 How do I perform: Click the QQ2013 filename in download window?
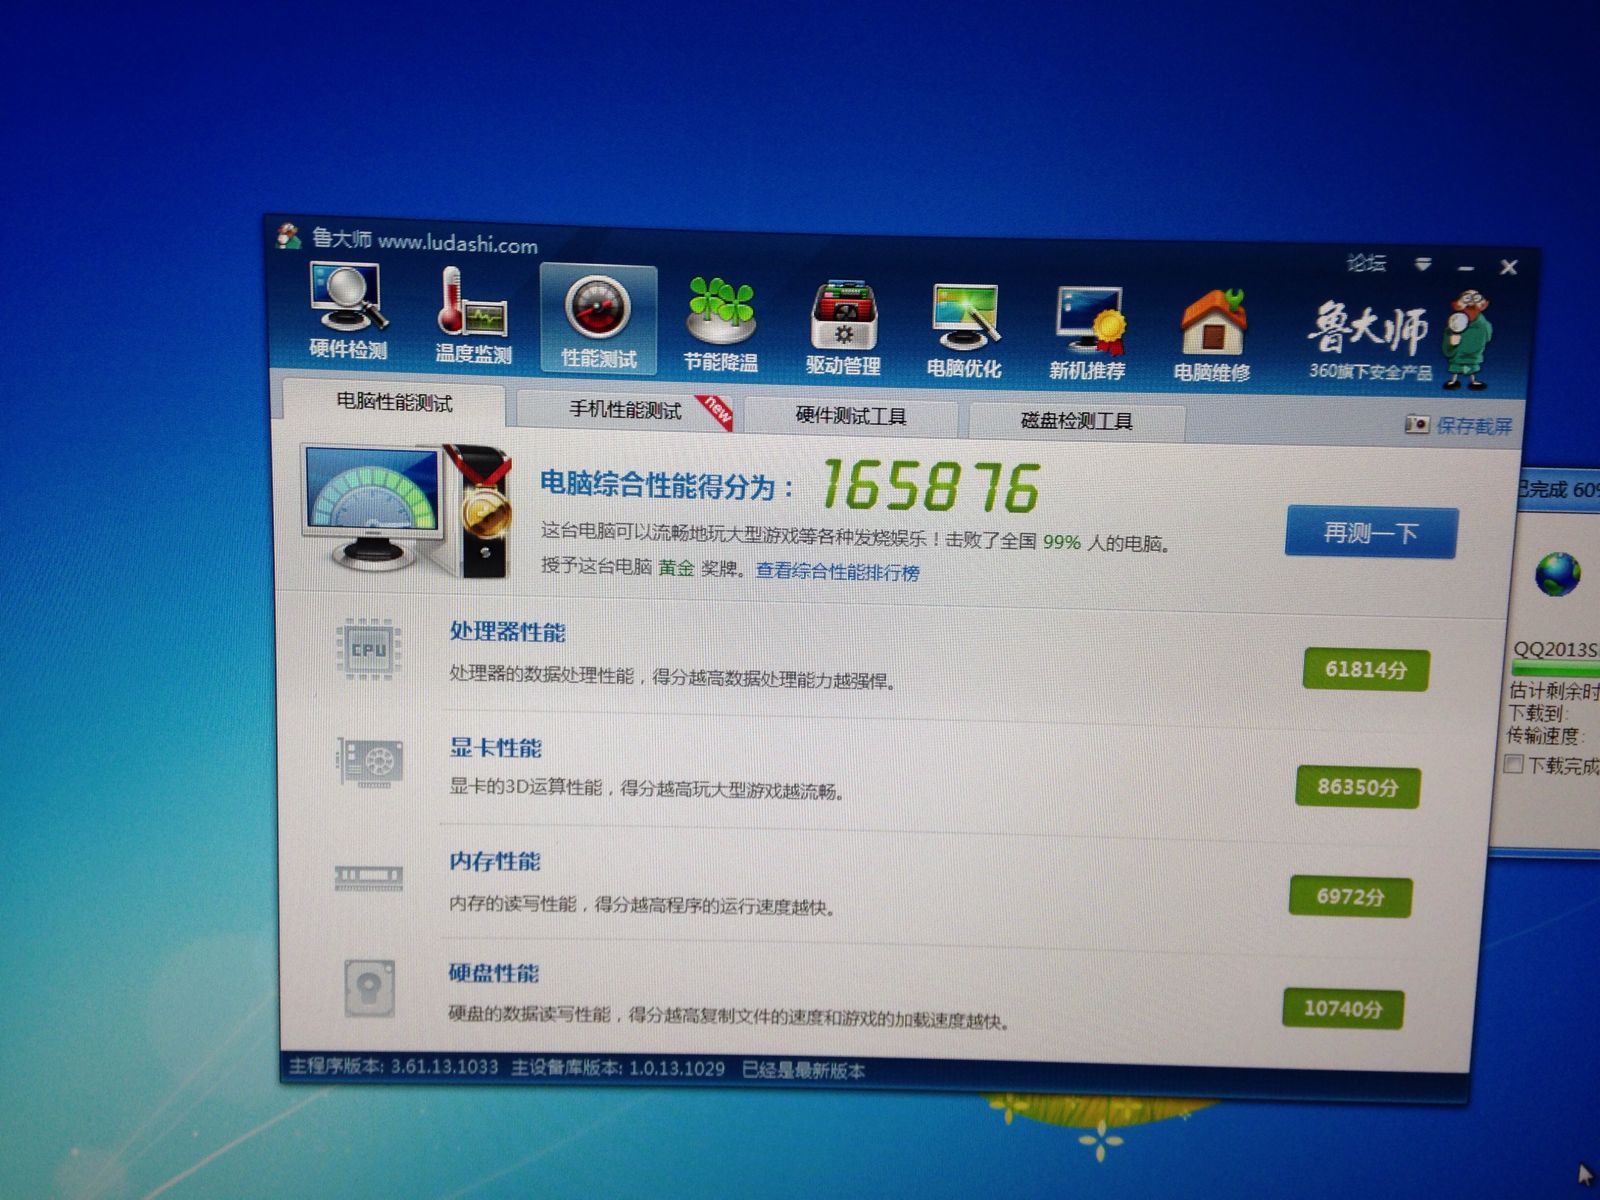[x=1555, y=649]
